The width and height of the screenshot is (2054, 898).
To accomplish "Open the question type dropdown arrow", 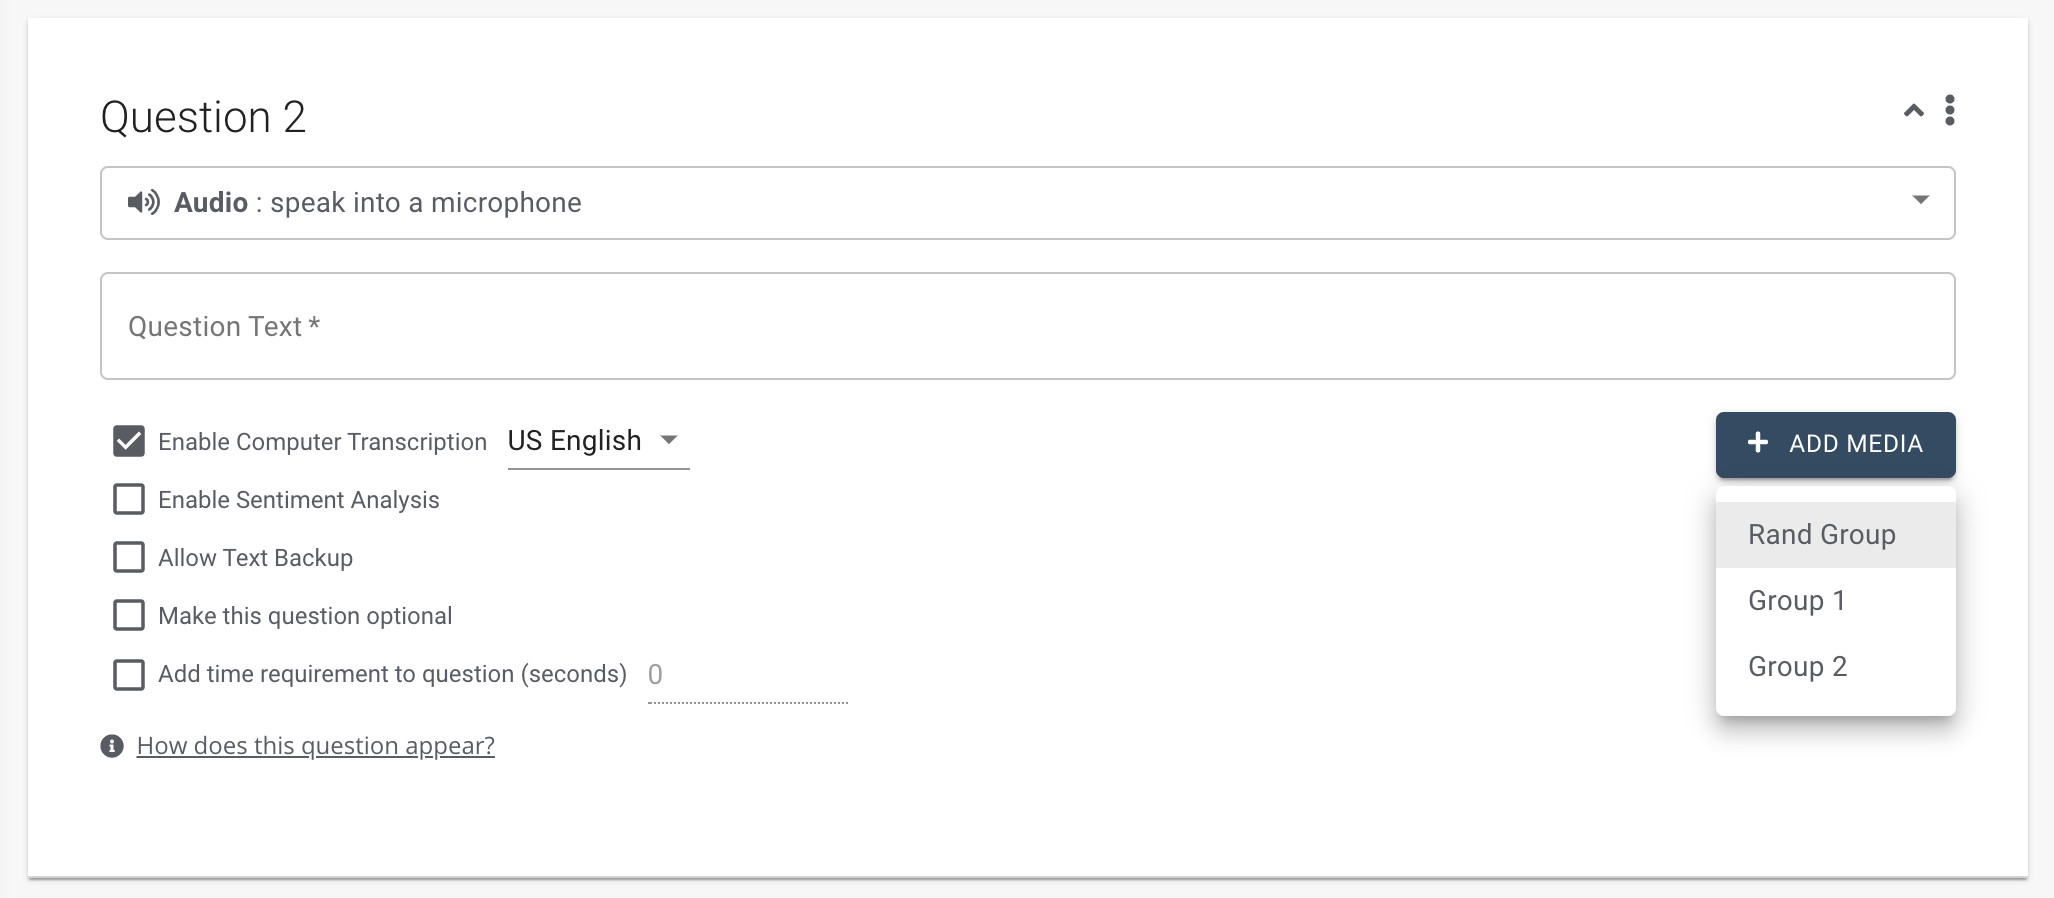I will 1920,200.
